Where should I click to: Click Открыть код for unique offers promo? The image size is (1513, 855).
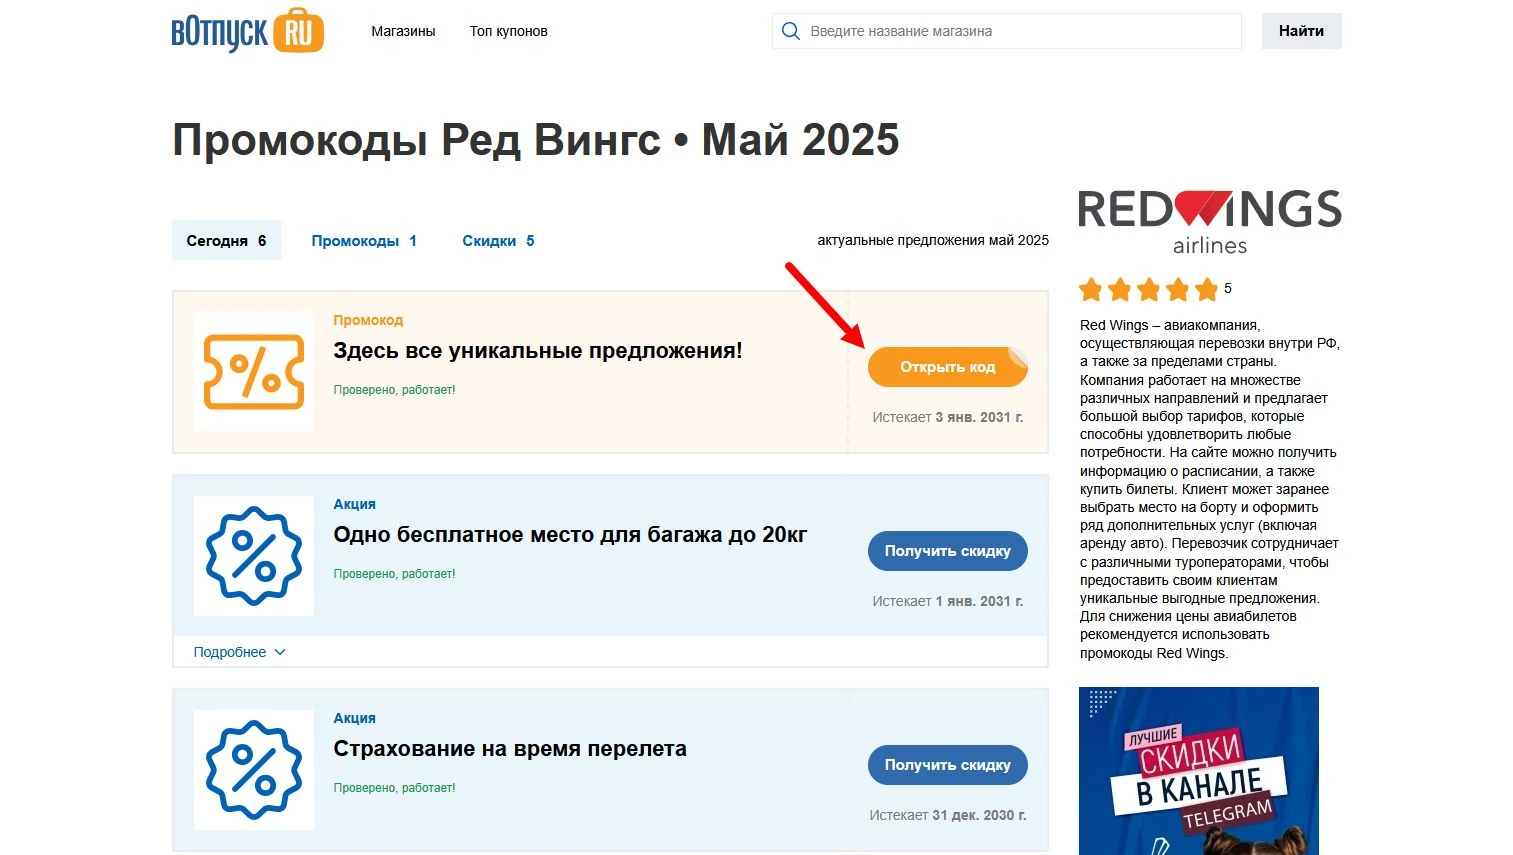947,366
